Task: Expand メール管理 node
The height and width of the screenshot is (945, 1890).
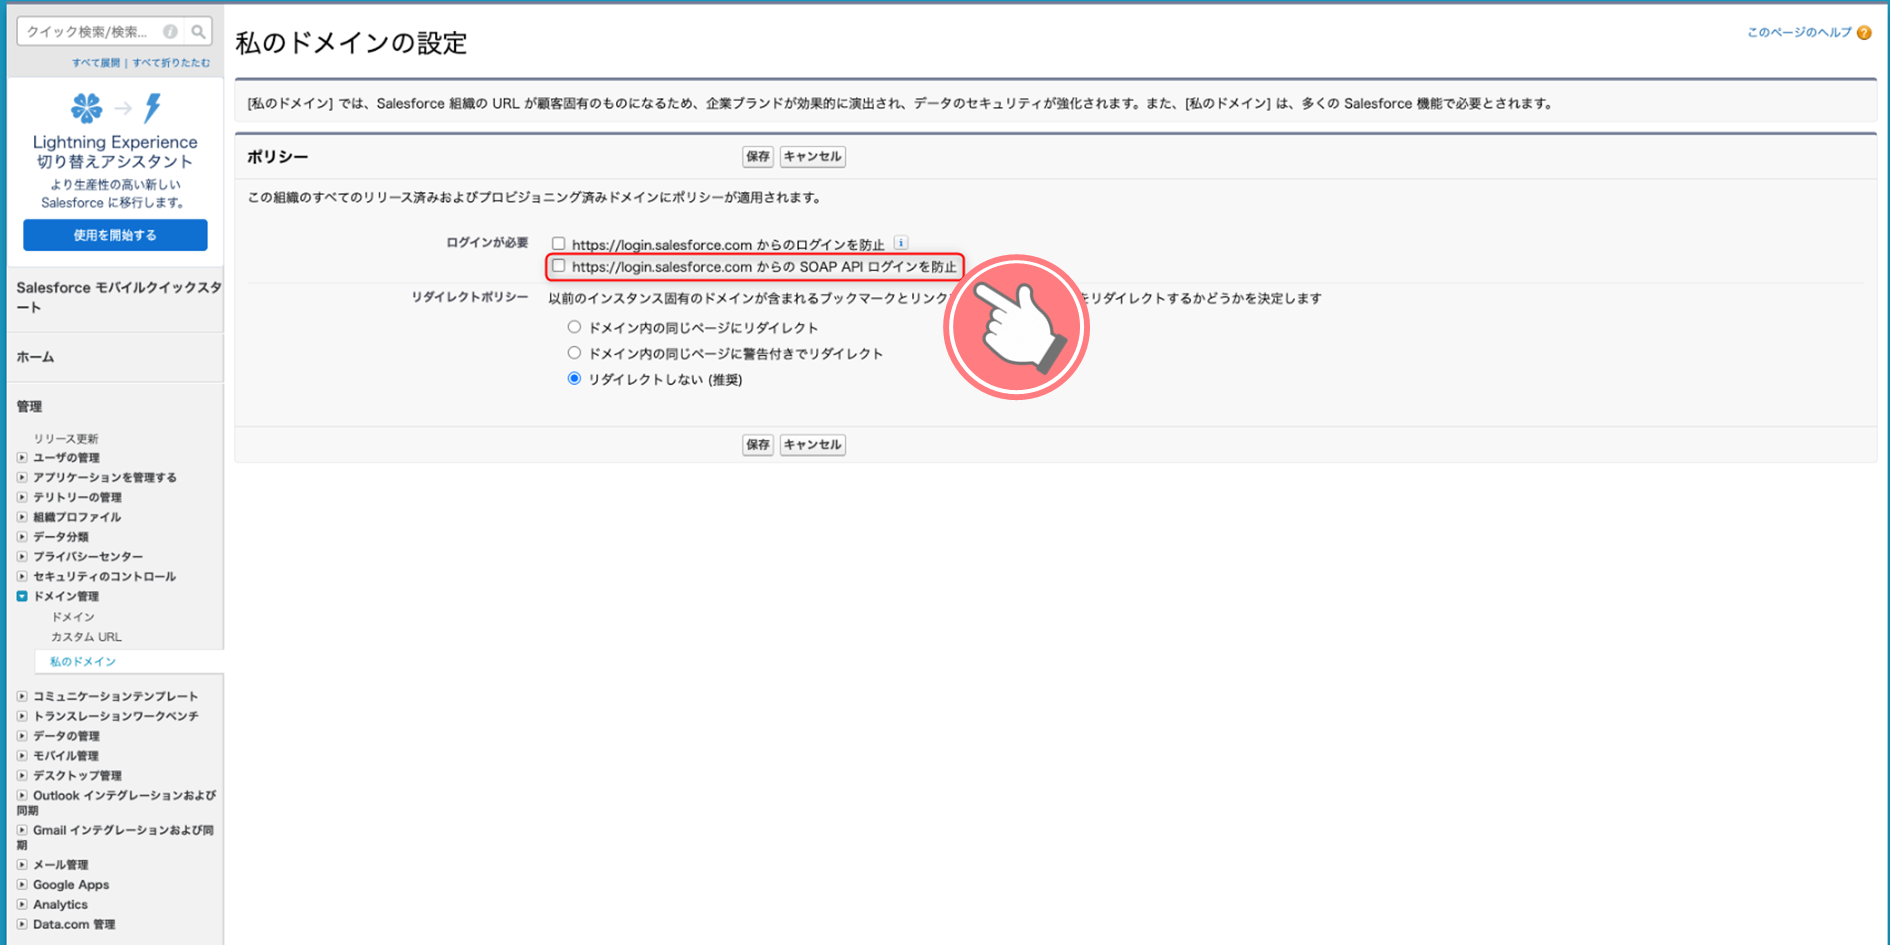Action: pos(22,865)
